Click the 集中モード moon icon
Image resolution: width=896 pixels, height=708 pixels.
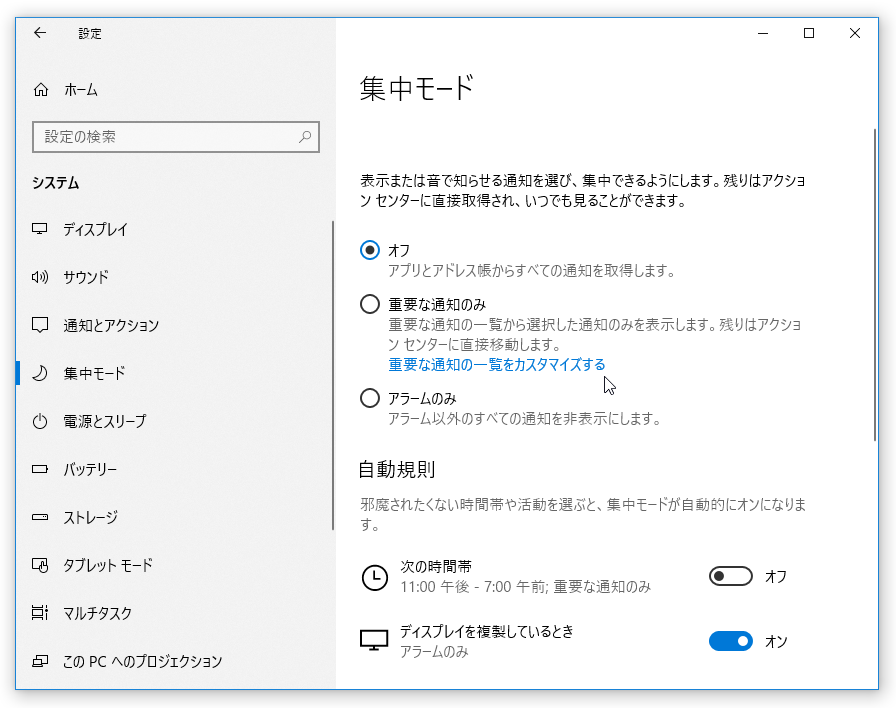coord(39,373)
